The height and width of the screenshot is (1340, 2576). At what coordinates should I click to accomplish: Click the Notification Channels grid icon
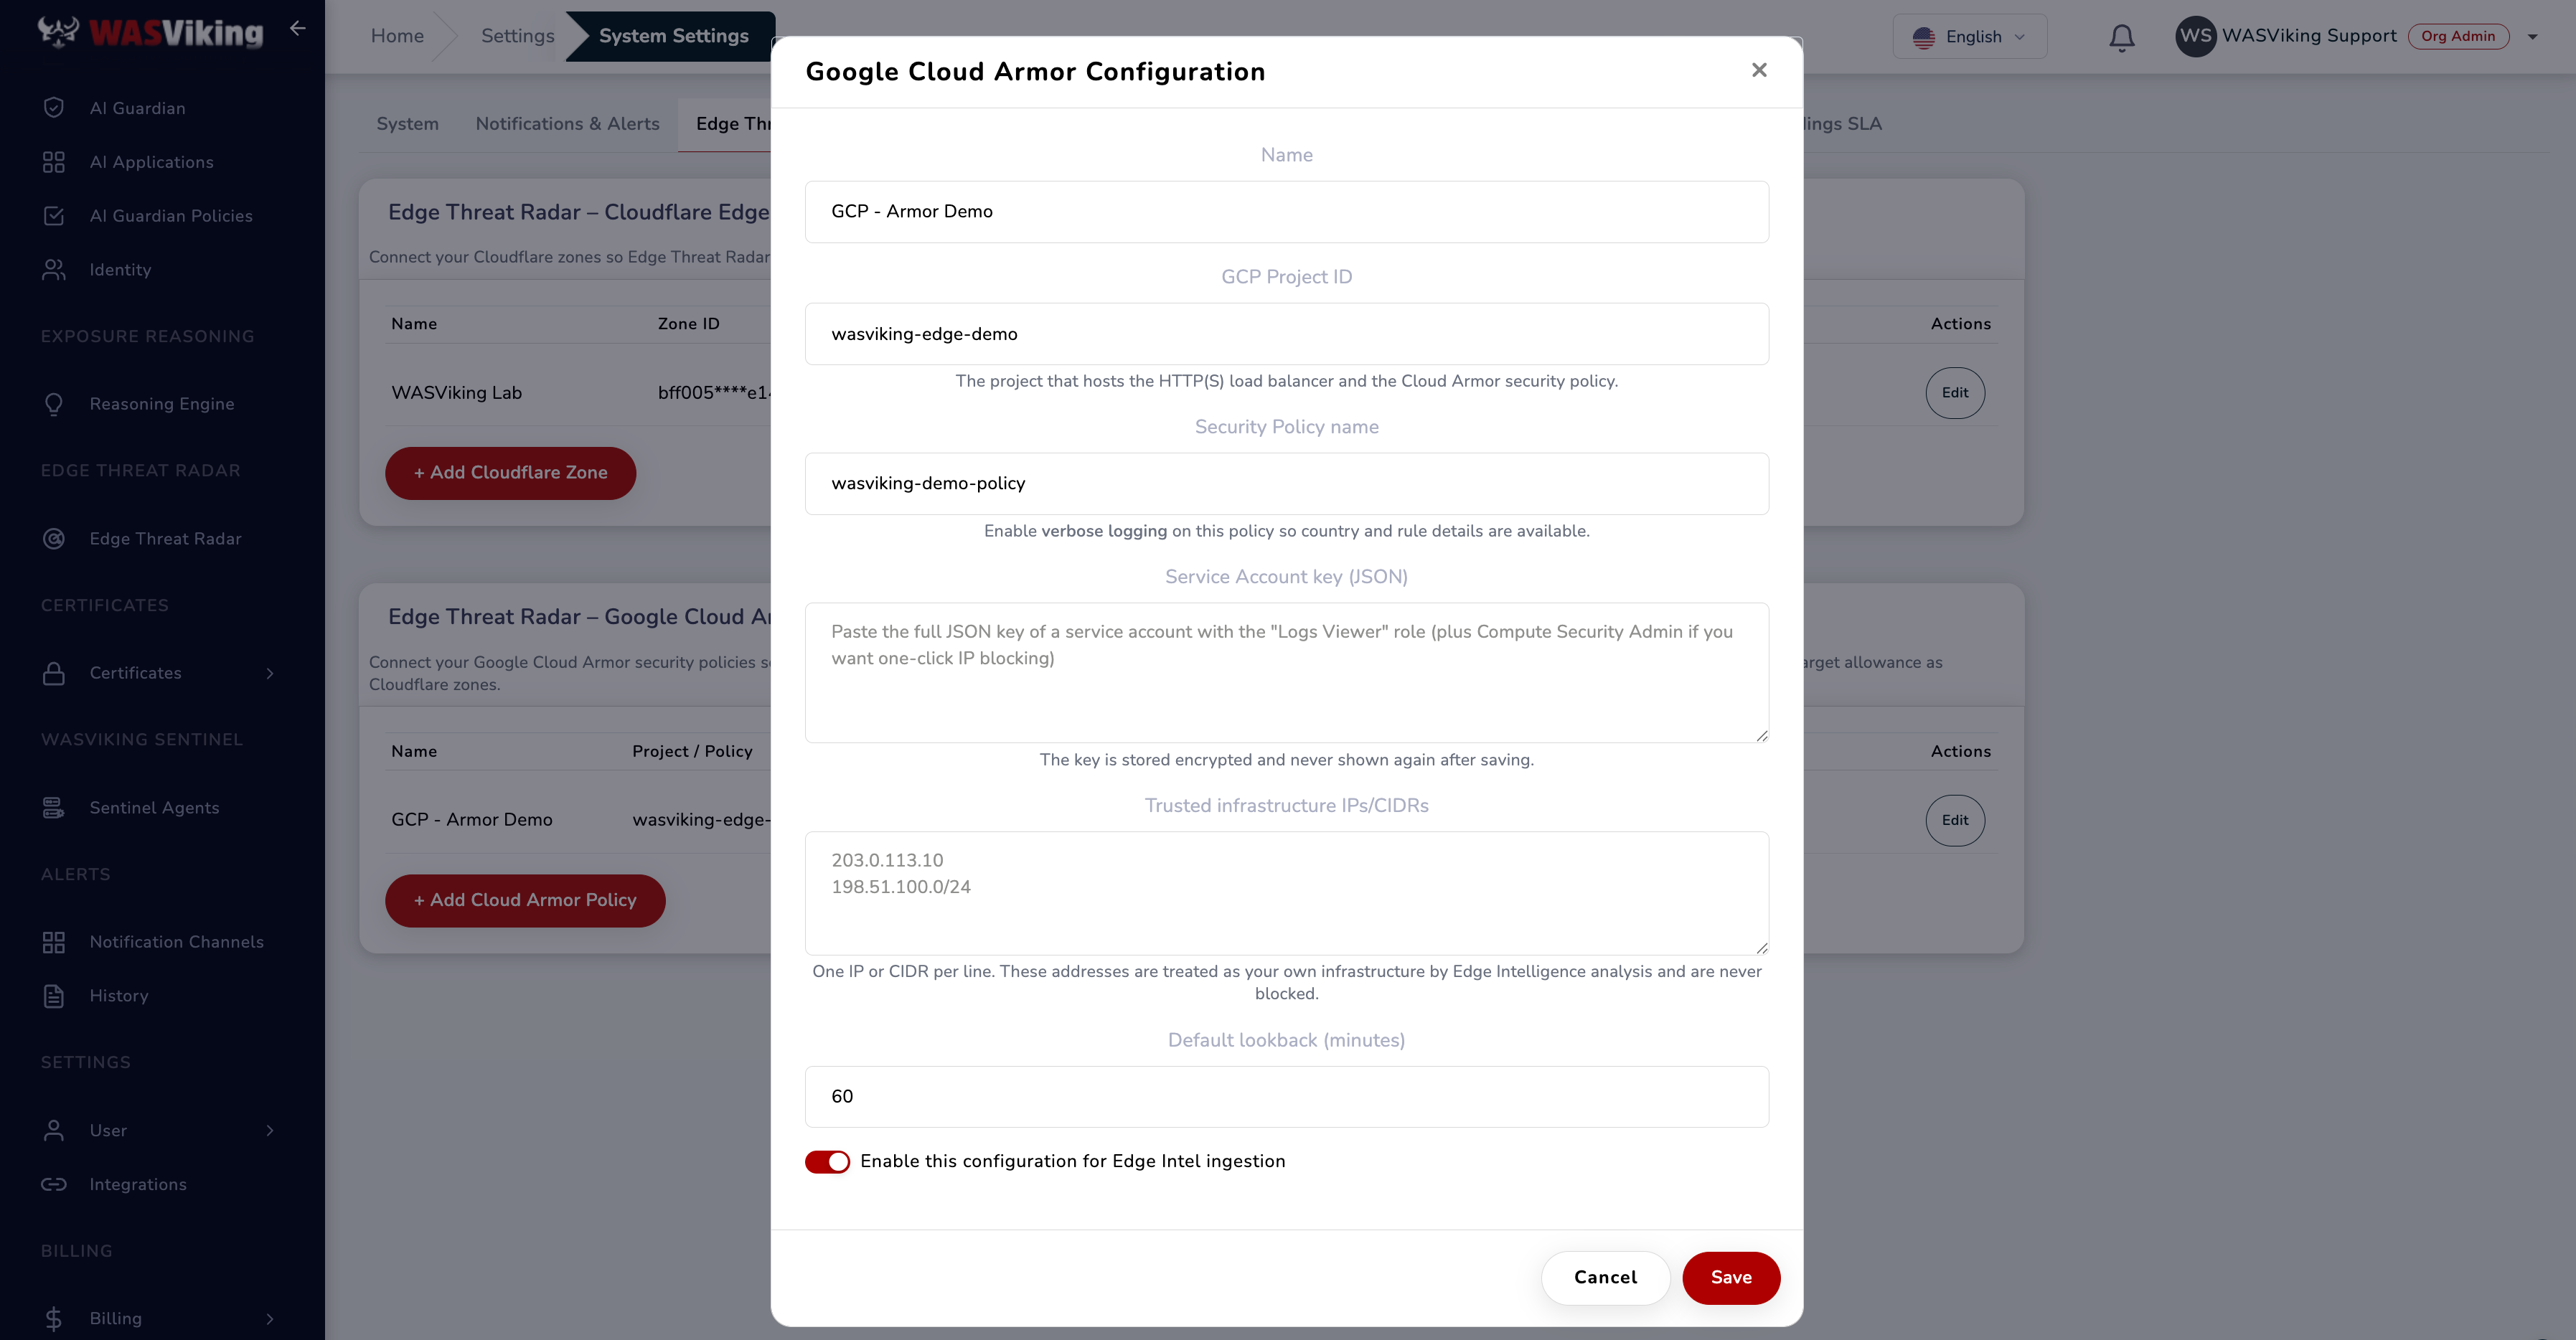[x=54, y=942]
